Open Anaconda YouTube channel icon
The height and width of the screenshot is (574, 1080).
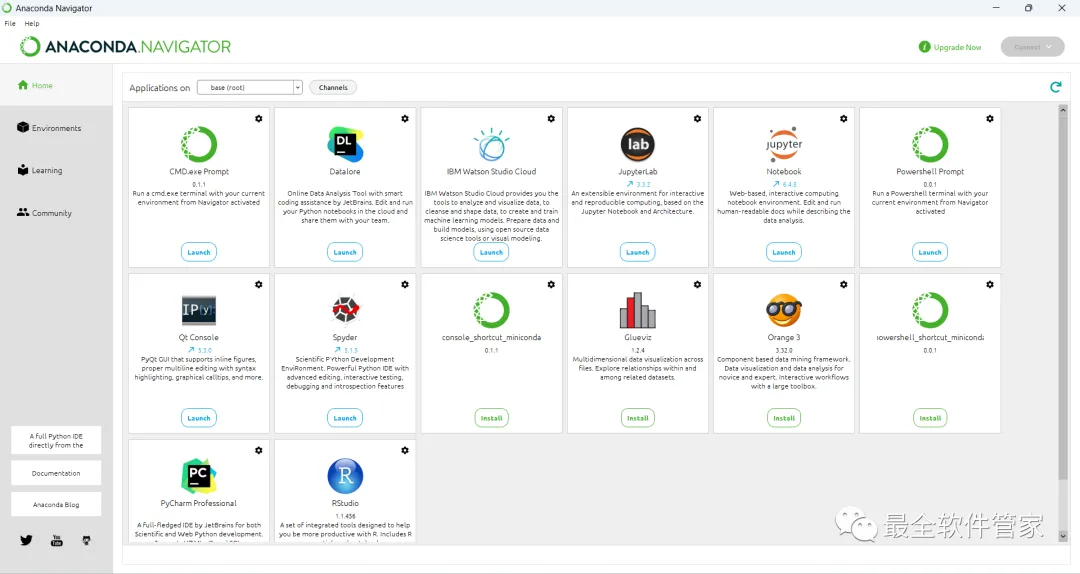click(x=56, y=540)
